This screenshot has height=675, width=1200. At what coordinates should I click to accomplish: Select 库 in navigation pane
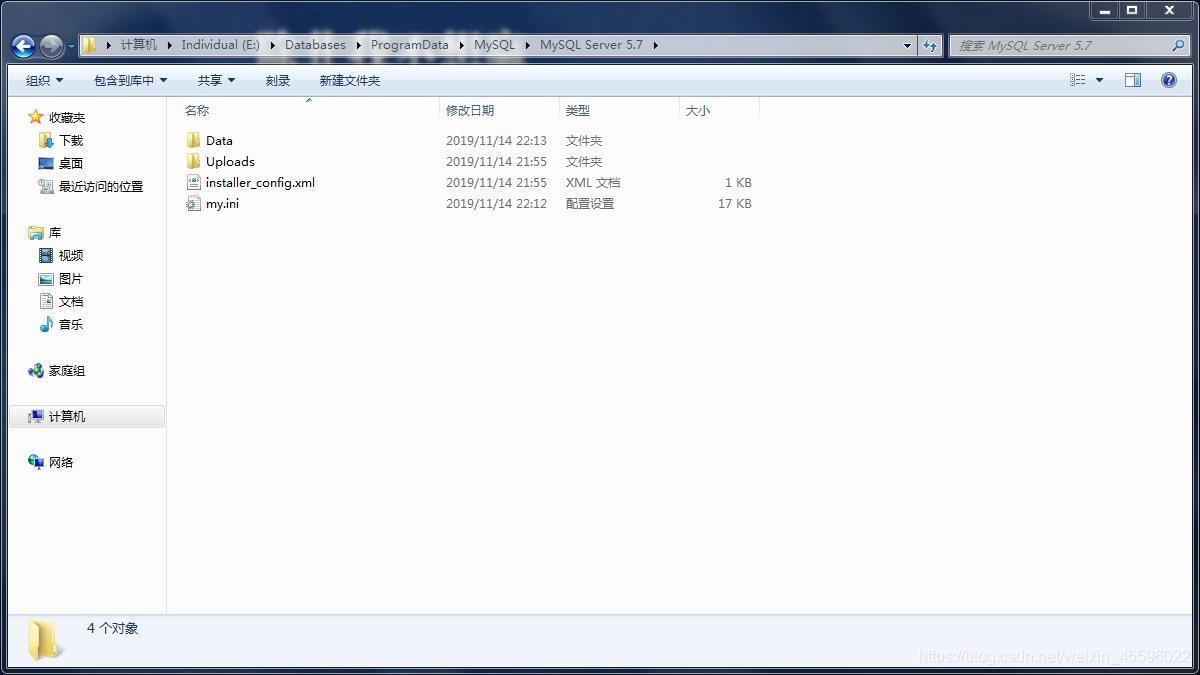click(55, 232)
